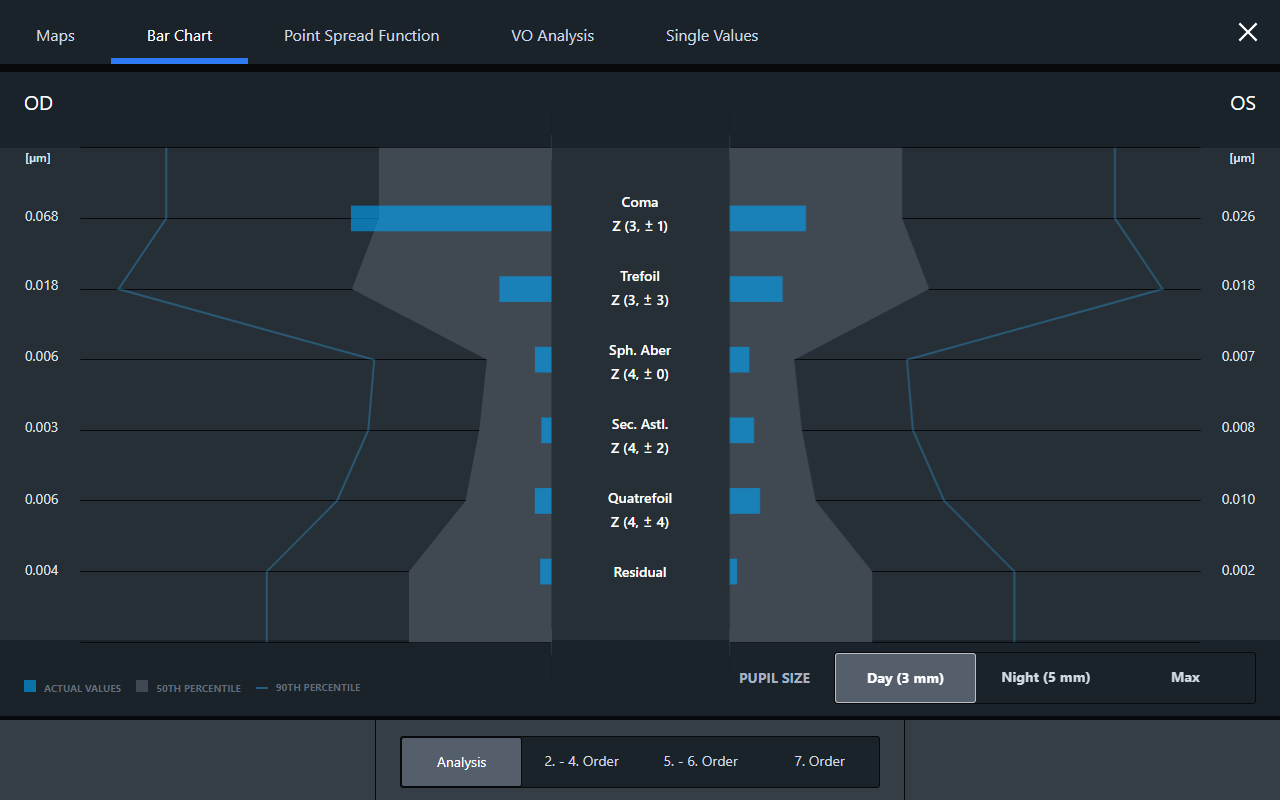The height and width of the screenshot is (800, 1280).
Task: Click the blue Actual Values legend swatch
Action: click(30, 687)
